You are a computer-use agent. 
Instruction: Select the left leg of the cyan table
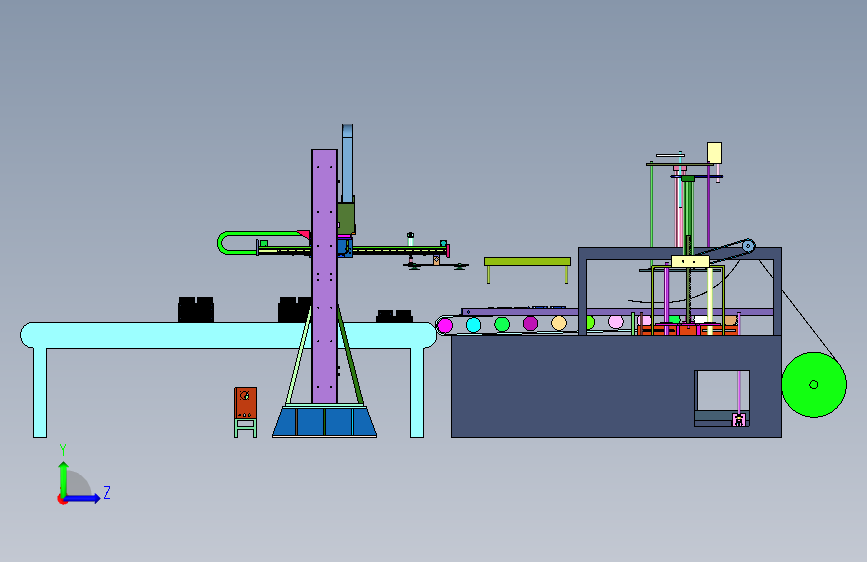(40, 393)
